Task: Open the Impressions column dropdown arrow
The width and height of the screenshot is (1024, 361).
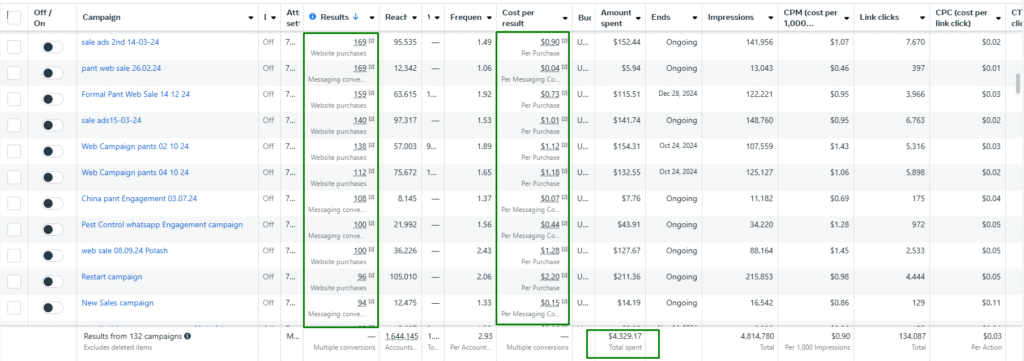Action: (771, 18)
